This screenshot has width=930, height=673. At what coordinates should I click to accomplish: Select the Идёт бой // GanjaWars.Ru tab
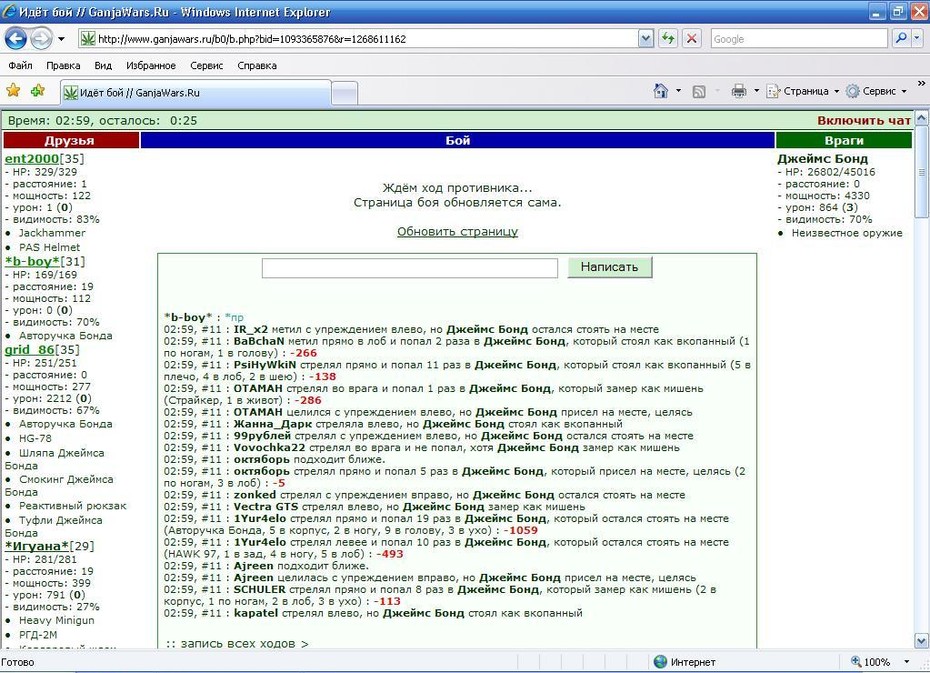[x=196, y=93]
